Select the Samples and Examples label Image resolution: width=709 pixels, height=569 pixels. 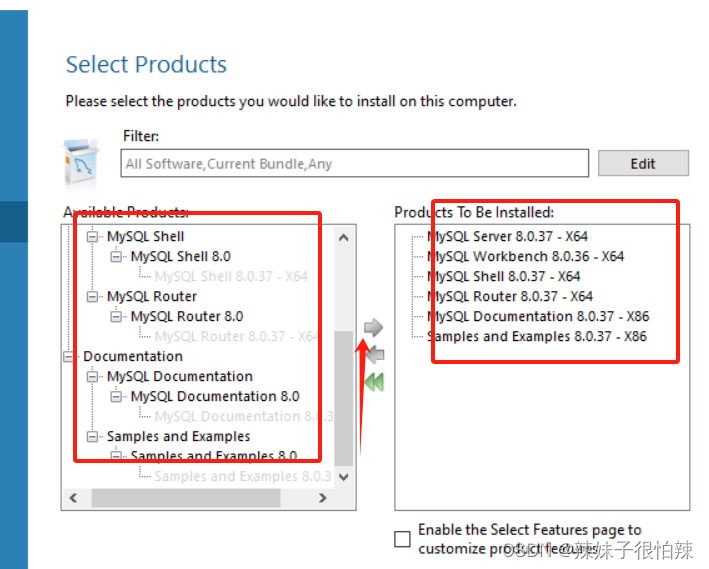pyautogui.click(x=179, y=436)
